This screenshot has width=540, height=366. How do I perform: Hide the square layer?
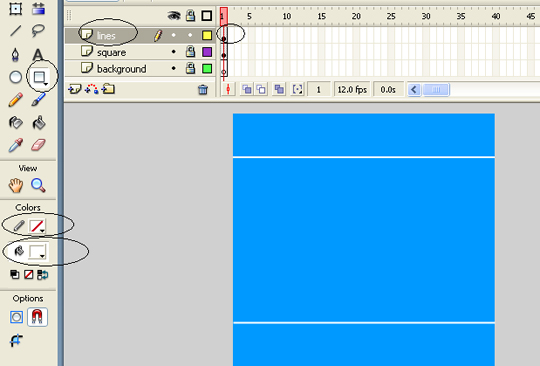click(x=174, y=52)
